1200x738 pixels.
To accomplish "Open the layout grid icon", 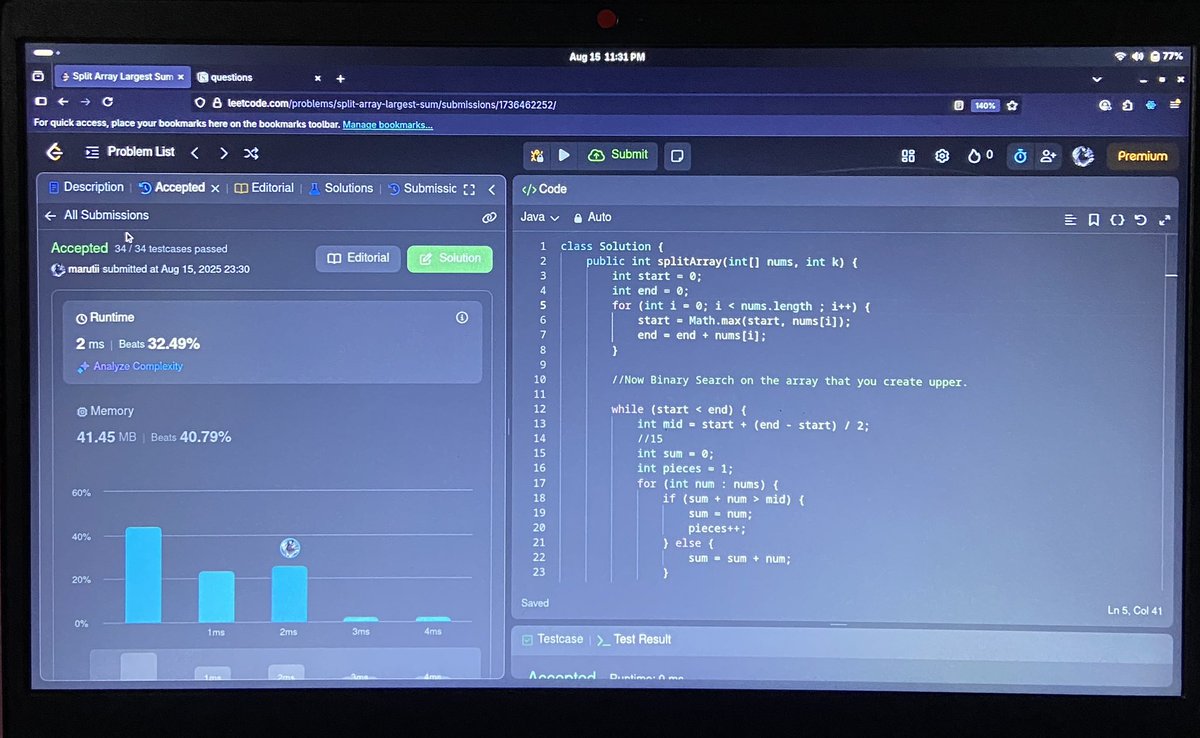I will (x=908, y=156).
